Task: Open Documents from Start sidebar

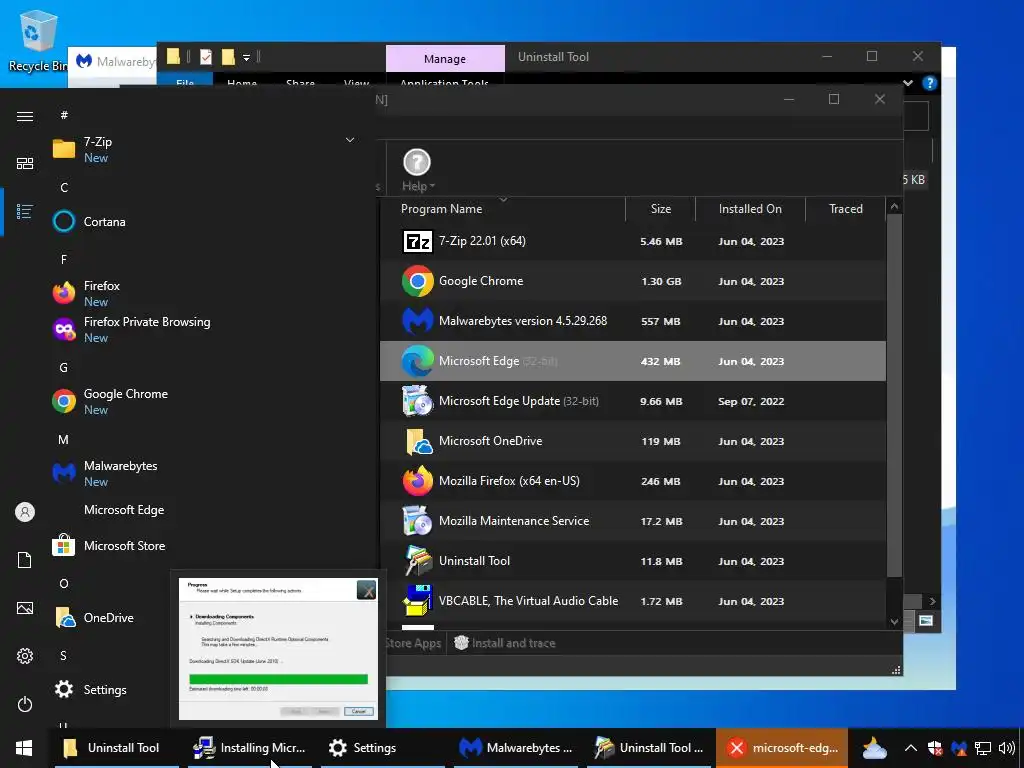Action: (x=25, y=560)
